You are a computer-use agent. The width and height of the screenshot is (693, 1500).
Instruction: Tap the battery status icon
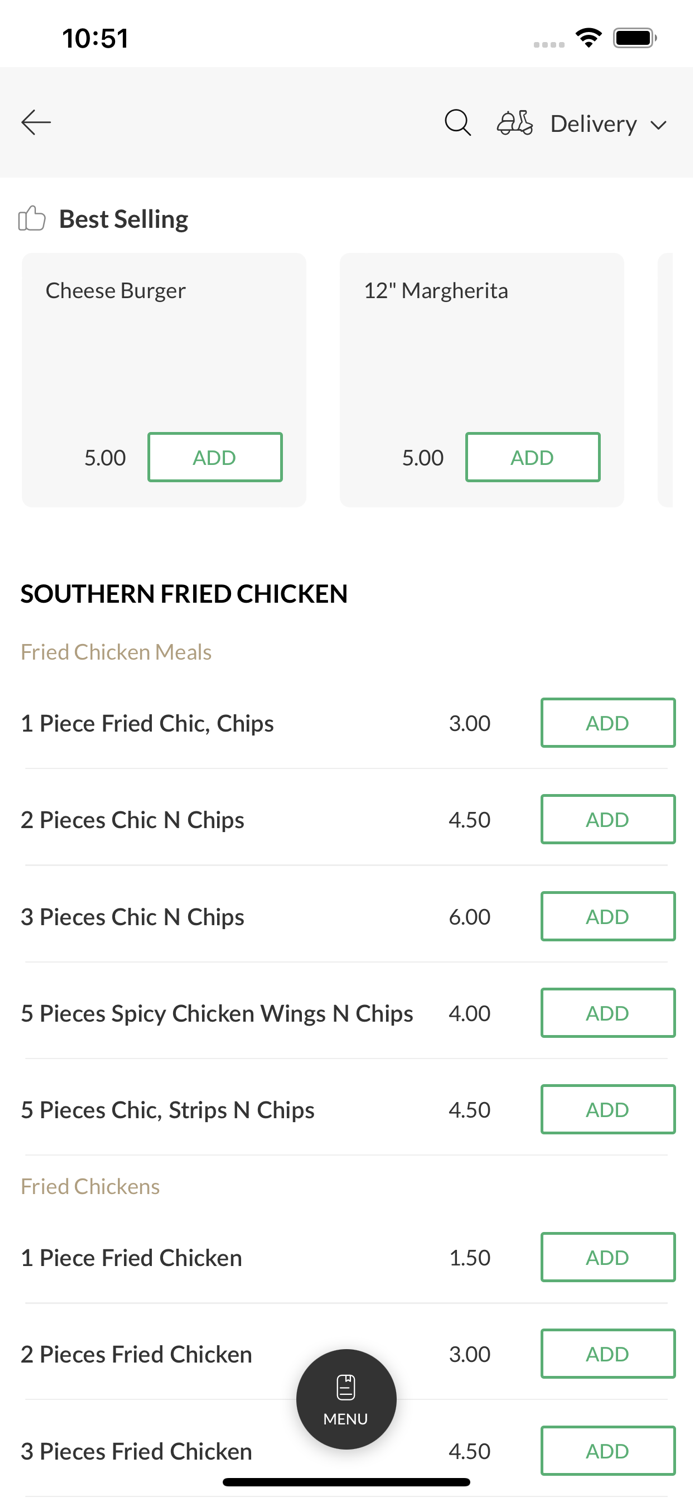(634, 38)
